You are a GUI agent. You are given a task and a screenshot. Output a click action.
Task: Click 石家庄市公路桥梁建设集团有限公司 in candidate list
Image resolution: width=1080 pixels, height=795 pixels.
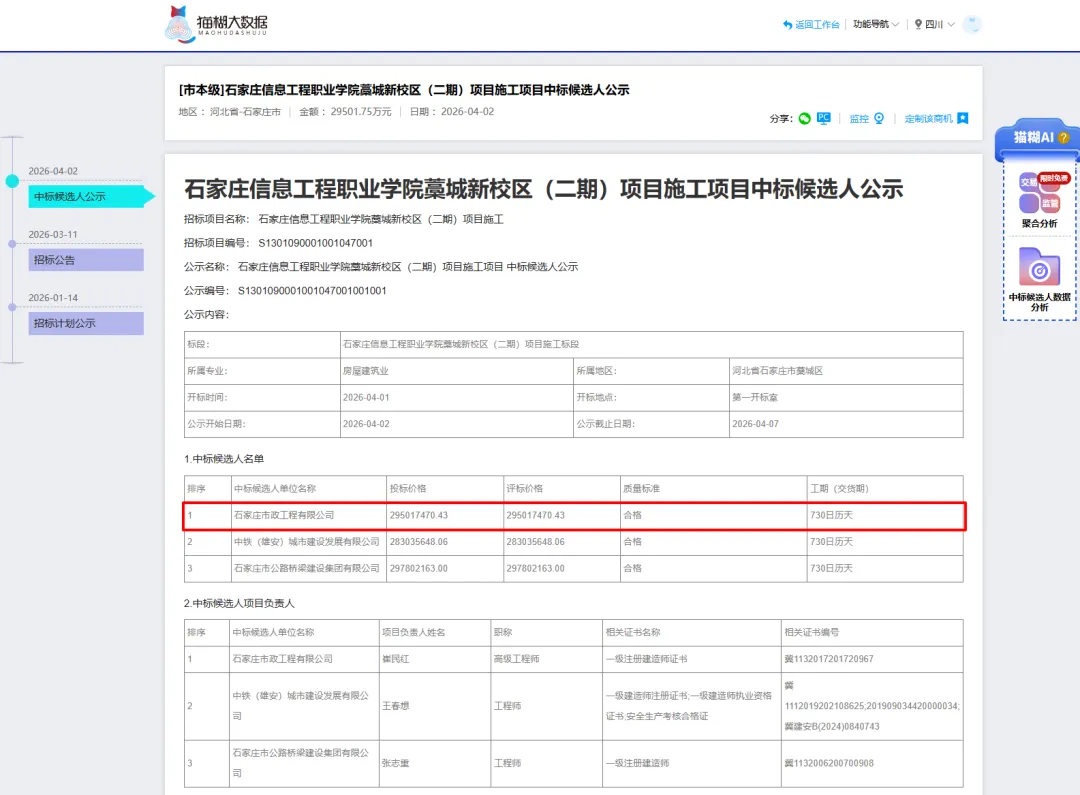[x=307, y=568]
